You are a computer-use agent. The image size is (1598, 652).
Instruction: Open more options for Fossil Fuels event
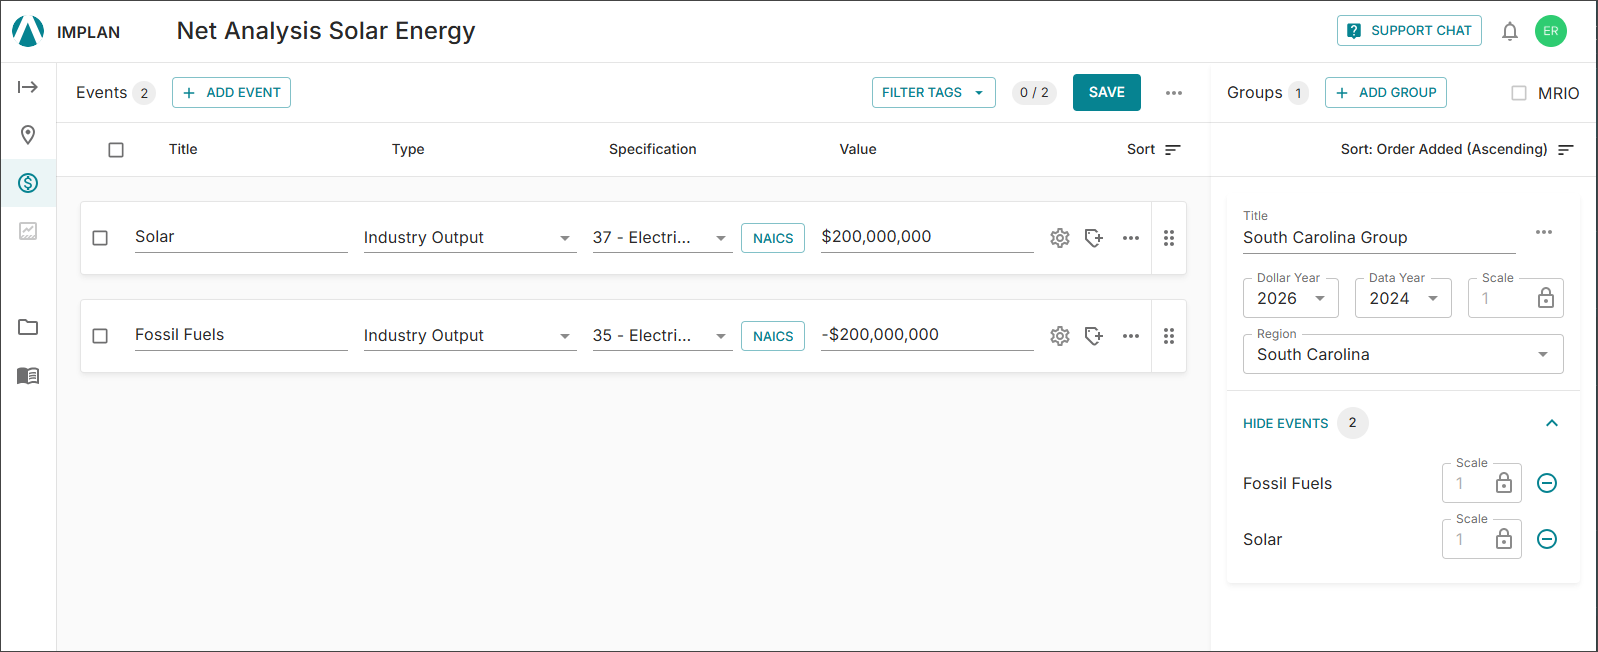click(1131, 336)
